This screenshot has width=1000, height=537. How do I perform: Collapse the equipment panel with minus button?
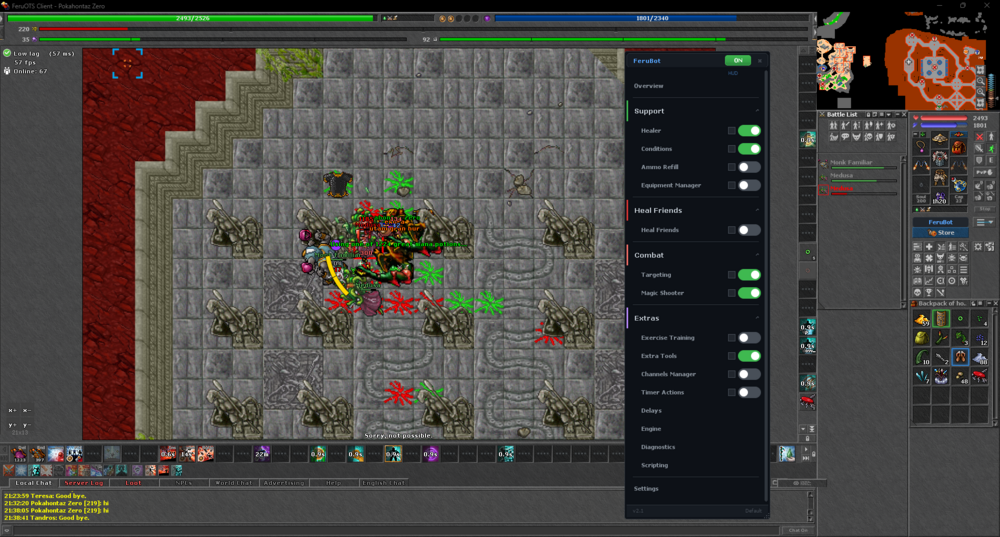tap(916, 134)
